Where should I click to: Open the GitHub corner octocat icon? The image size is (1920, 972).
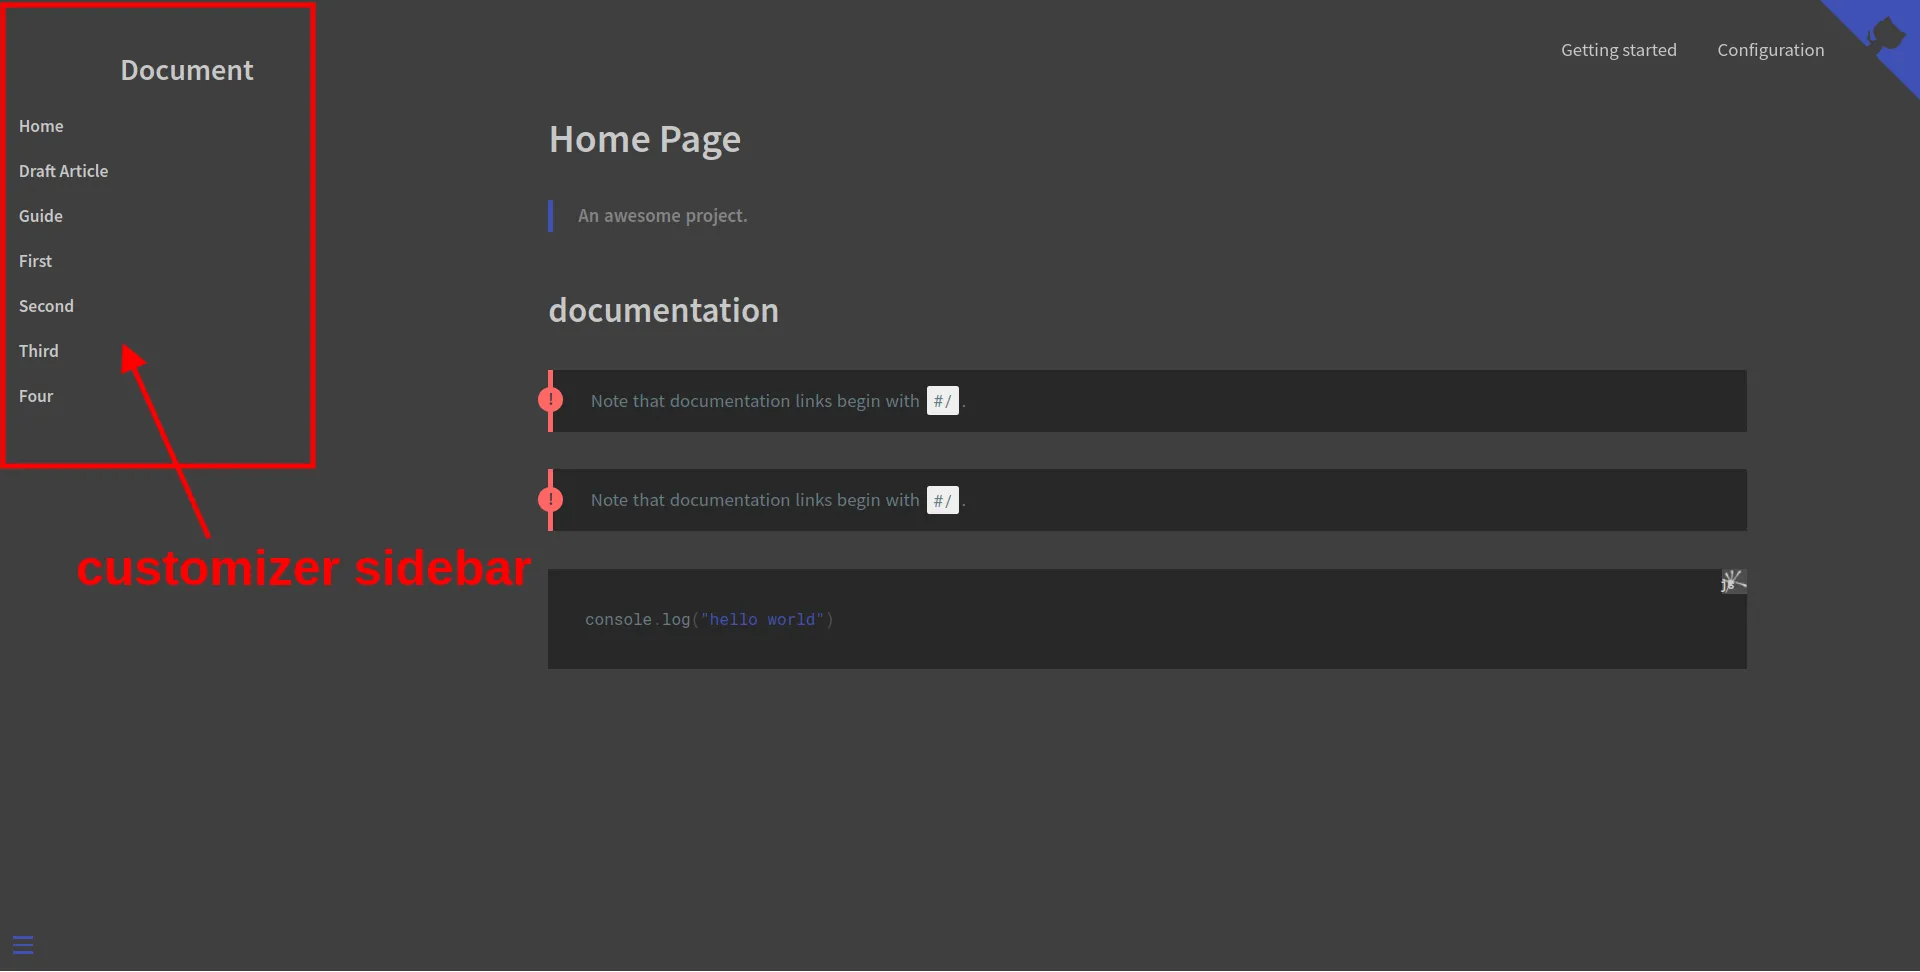tap(1884, 36)
